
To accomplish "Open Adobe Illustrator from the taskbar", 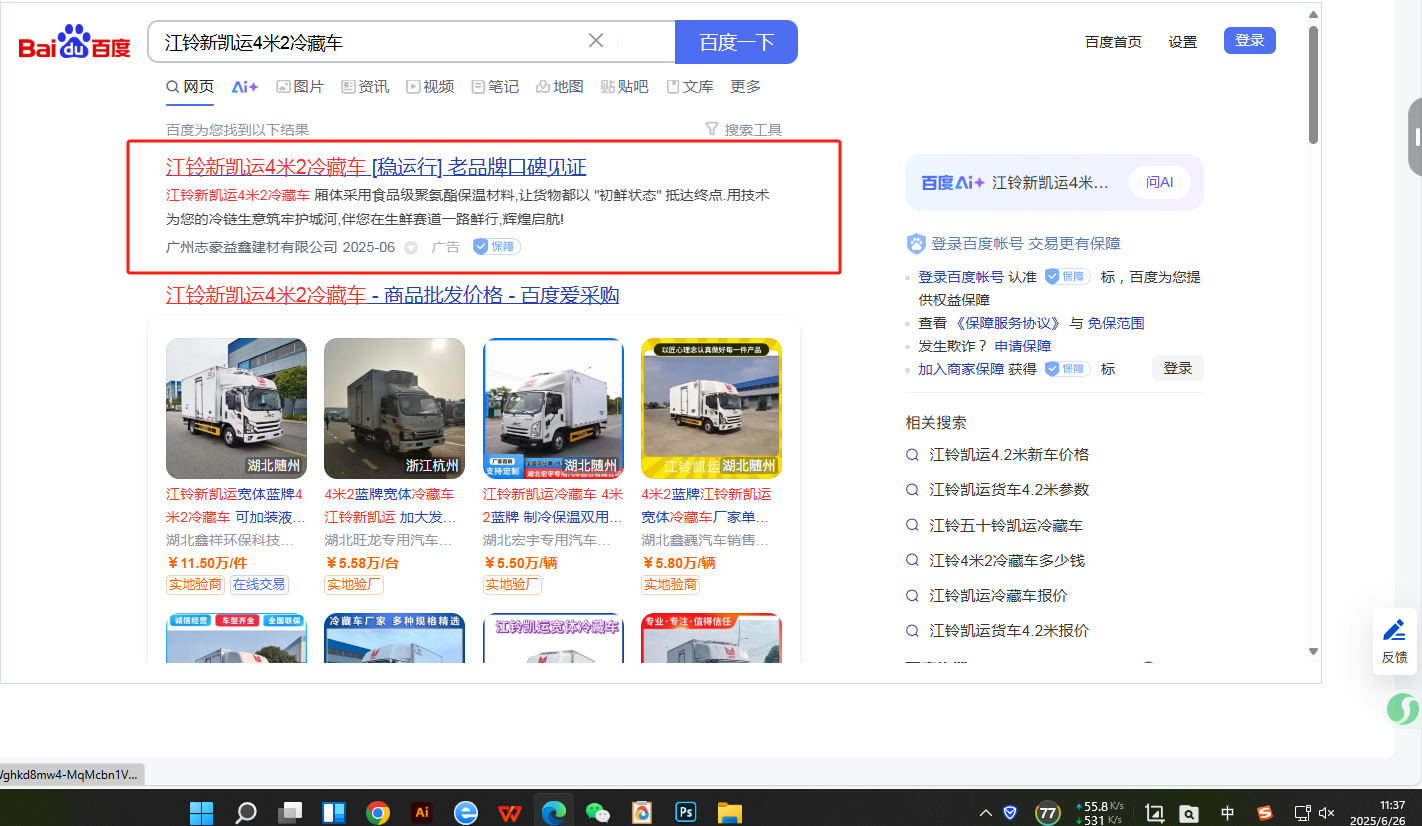I will pyautogui.click(x=422, y=812).
